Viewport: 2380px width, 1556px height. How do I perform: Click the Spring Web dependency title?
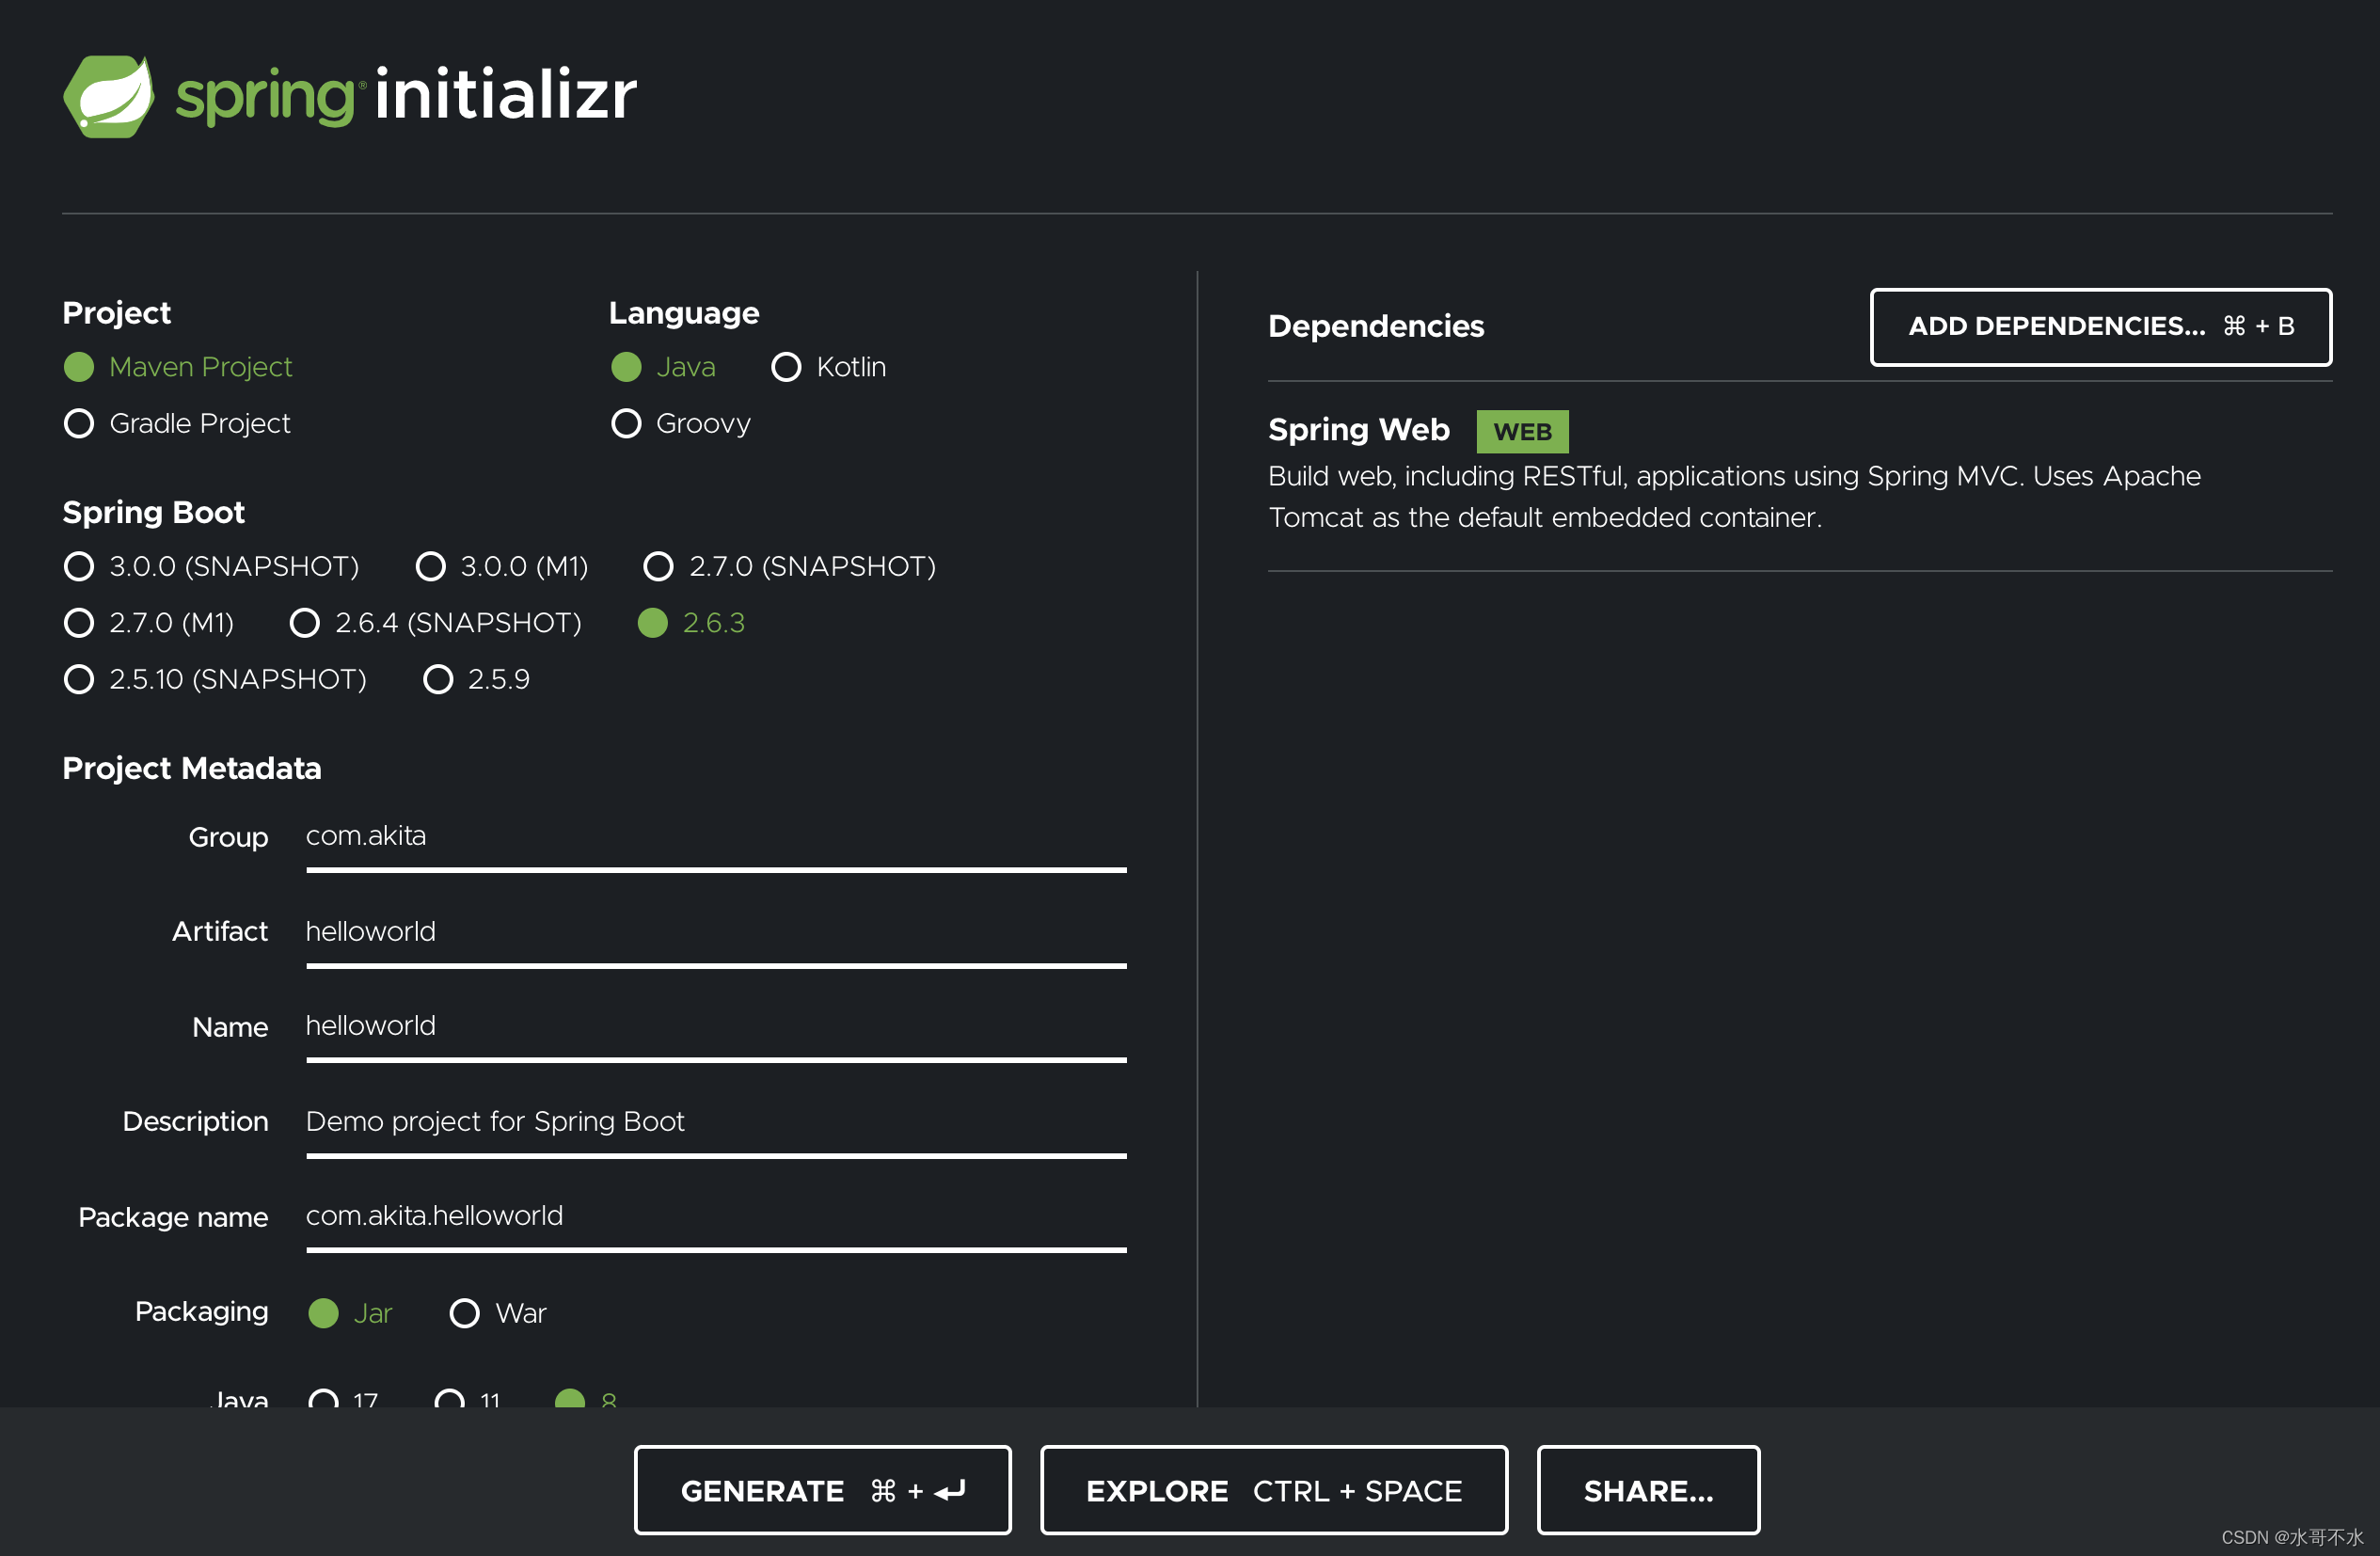(1358, 430)
